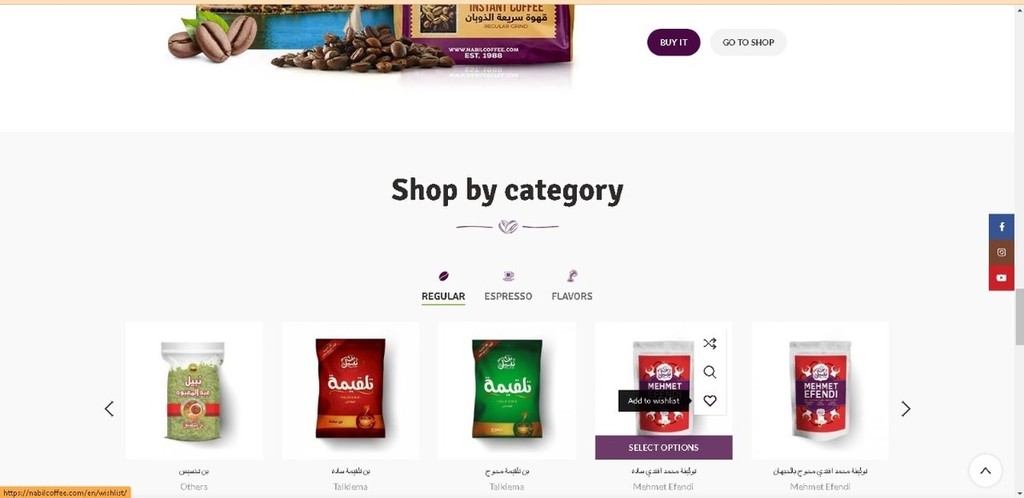Open the red Talkiema coffee product thumbnail
Viewport: 1024px width, 498px height.
click(351, 388)
